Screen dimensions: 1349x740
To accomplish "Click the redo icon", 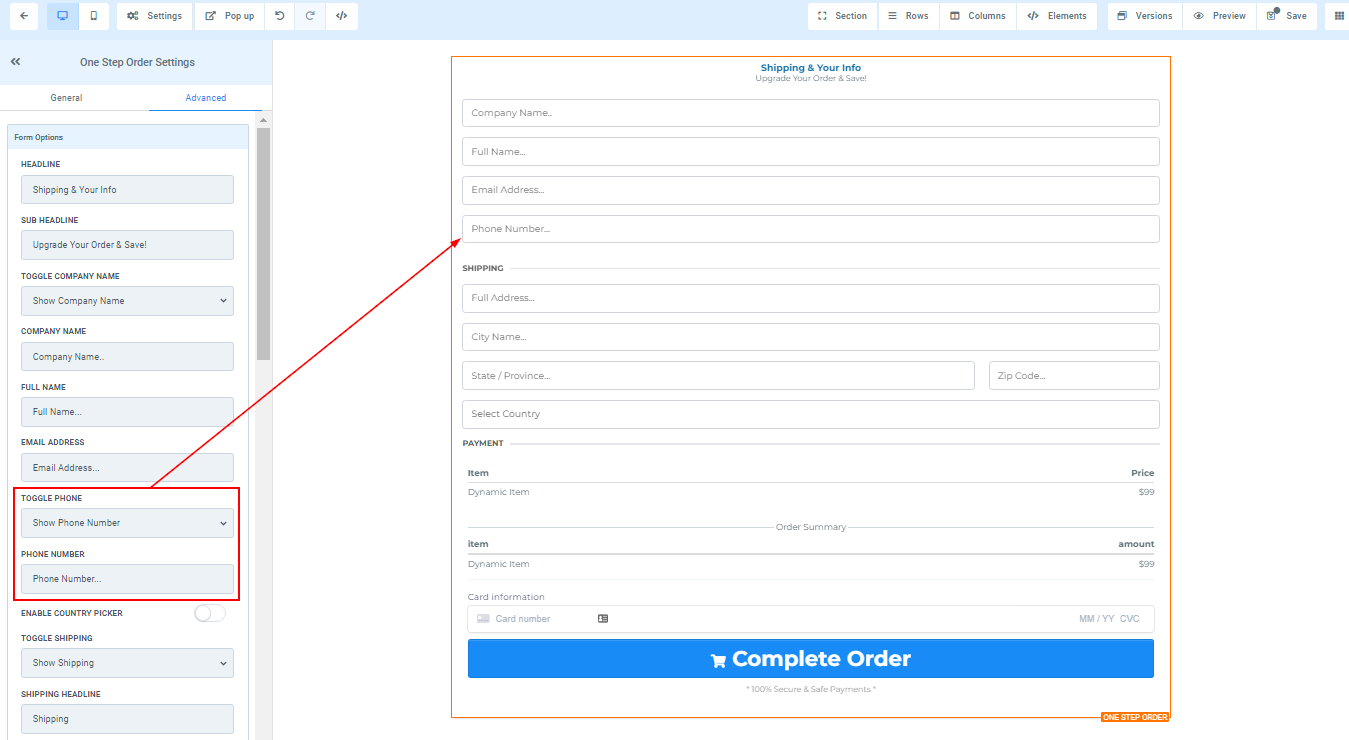I will click(x=310, y=16).
